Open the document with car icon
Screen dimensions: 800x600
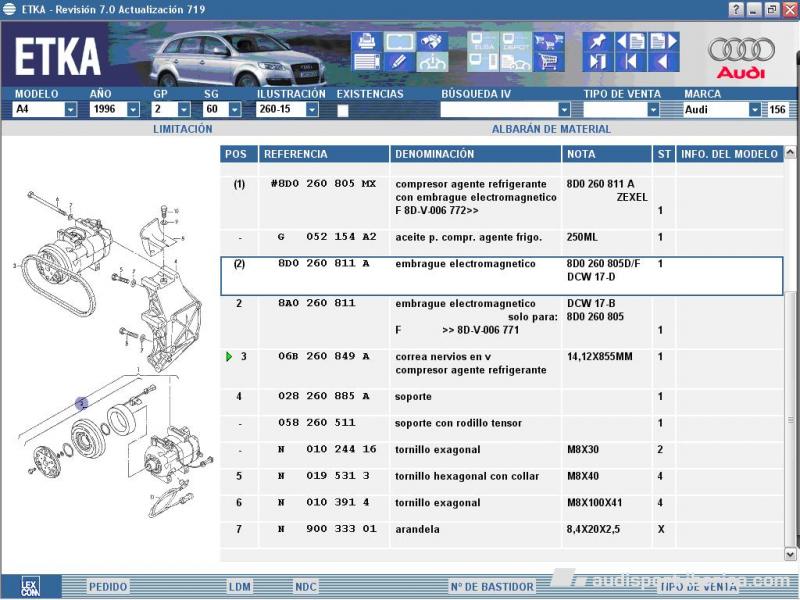516,62
